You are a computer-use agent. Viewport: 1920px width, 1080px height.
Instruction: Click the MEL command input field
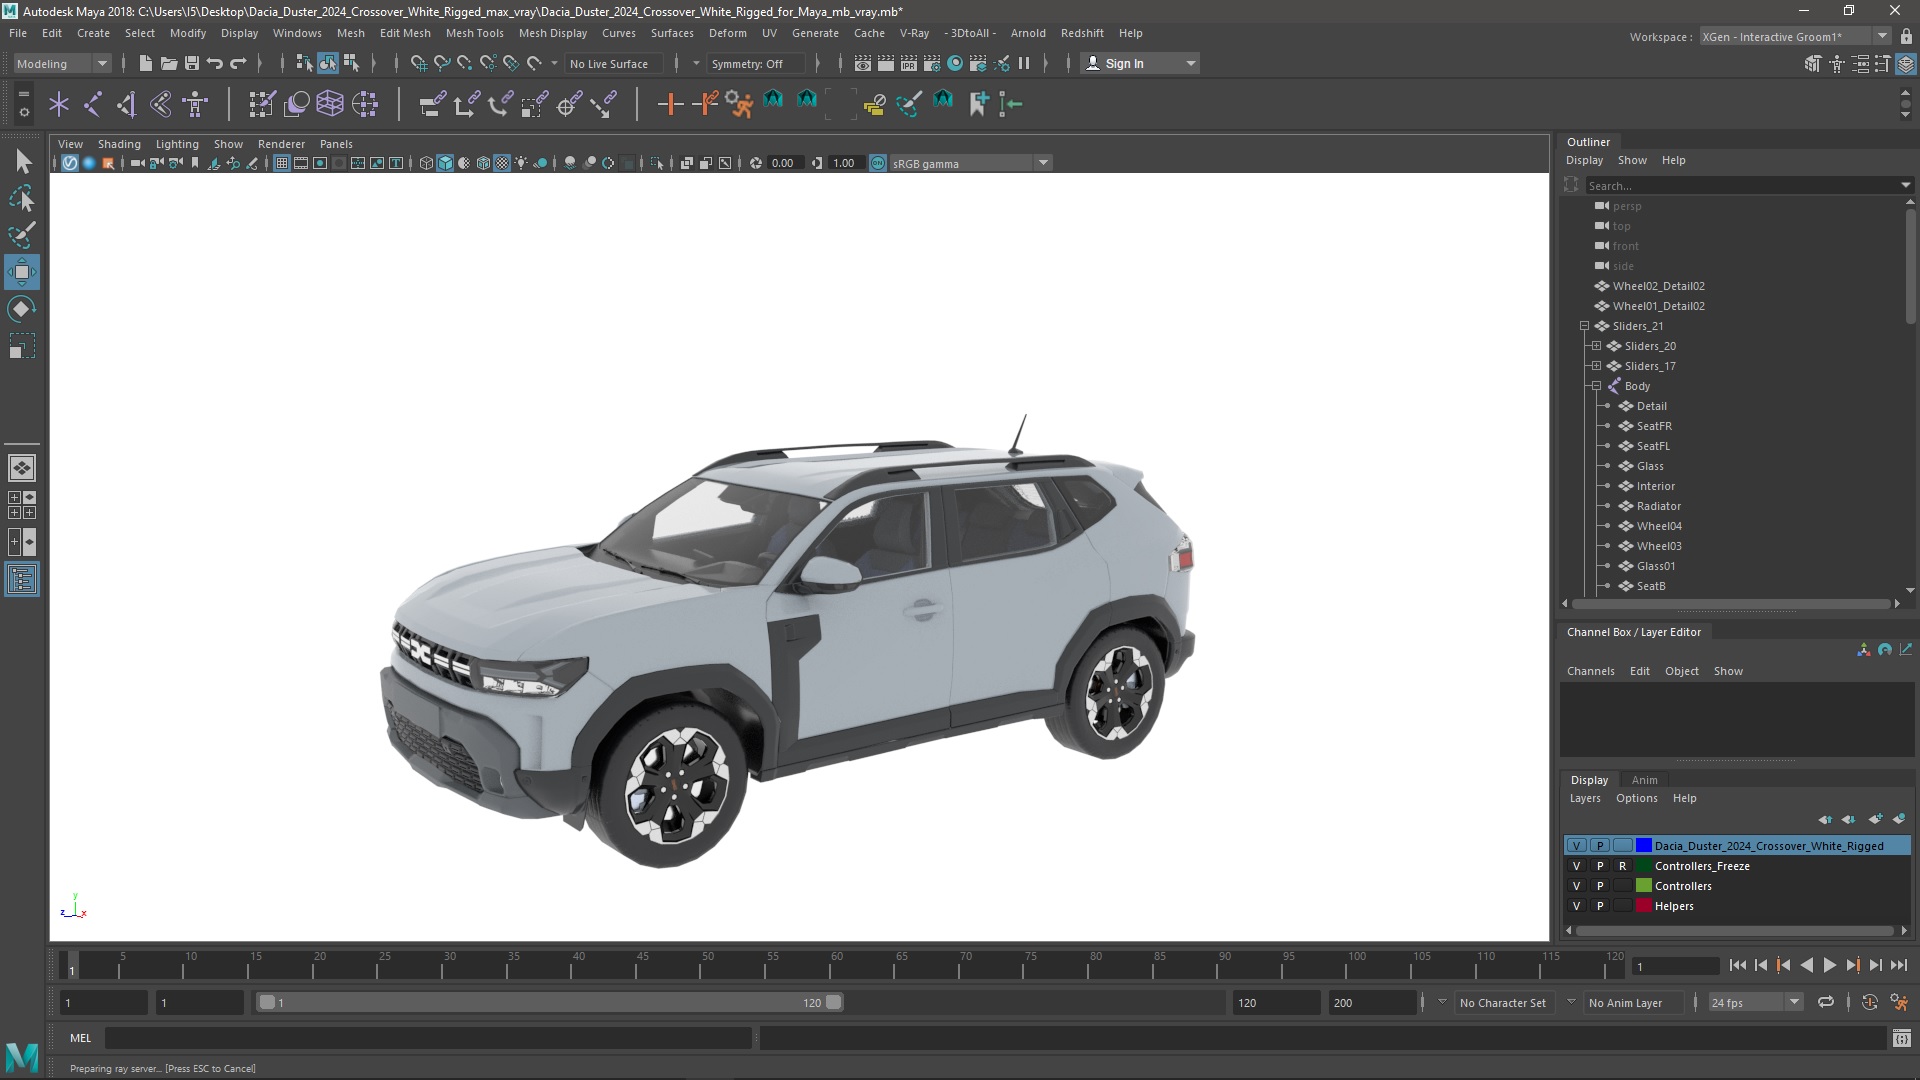point(428,1038)
